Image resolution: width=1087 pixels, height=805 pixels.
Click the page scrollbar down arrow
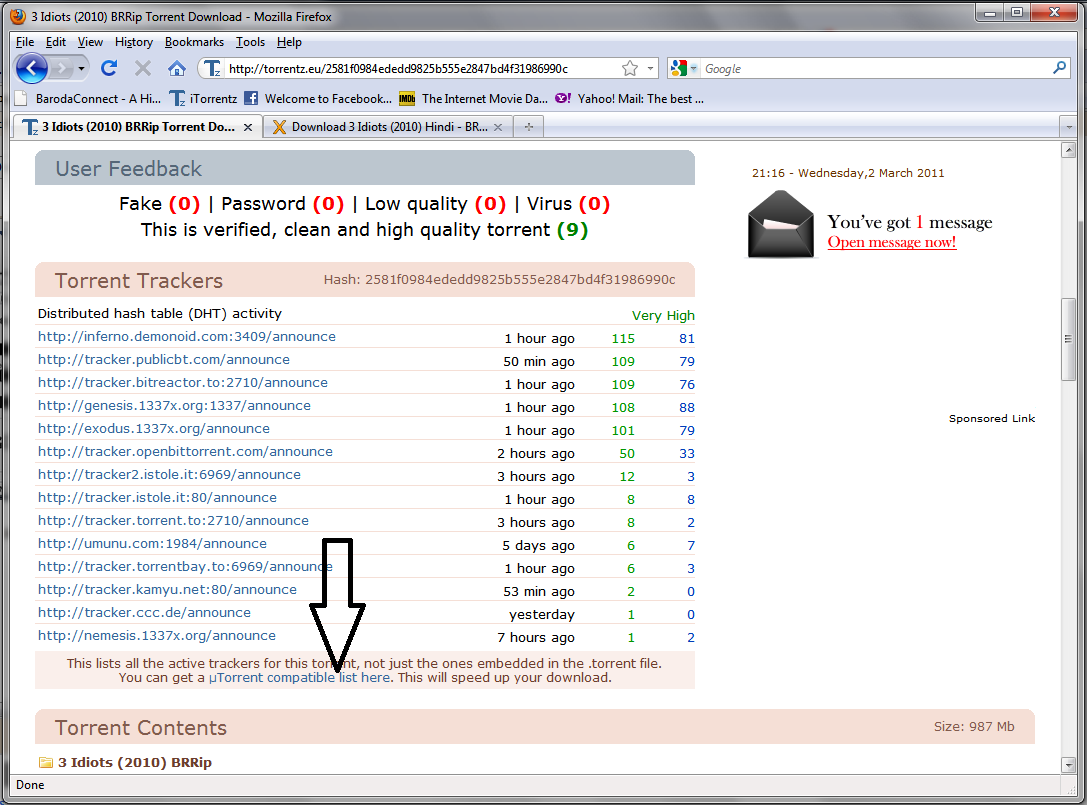click(x=1068, y=765)
